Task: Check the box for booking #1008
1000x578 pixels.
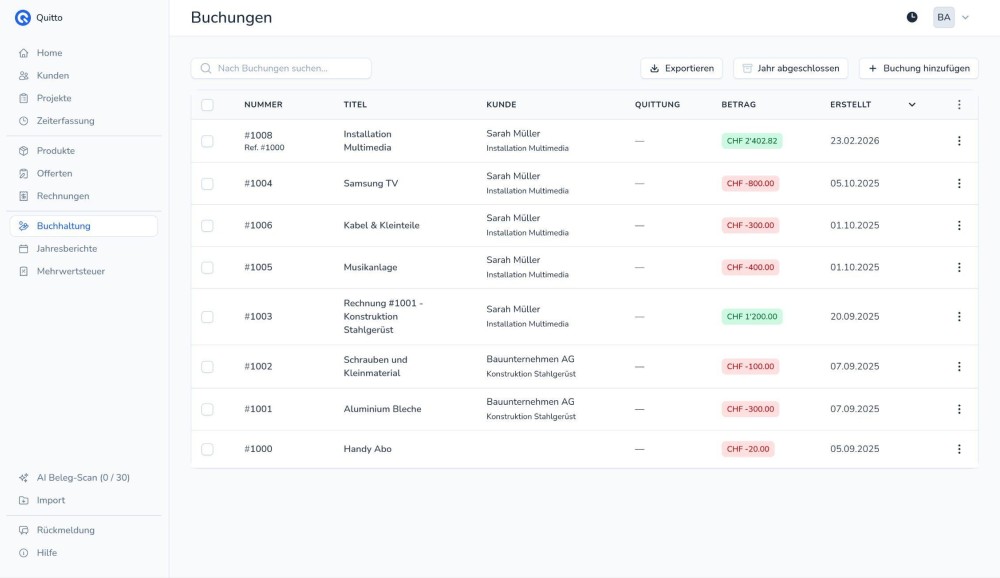Action: tap(207, 141)
